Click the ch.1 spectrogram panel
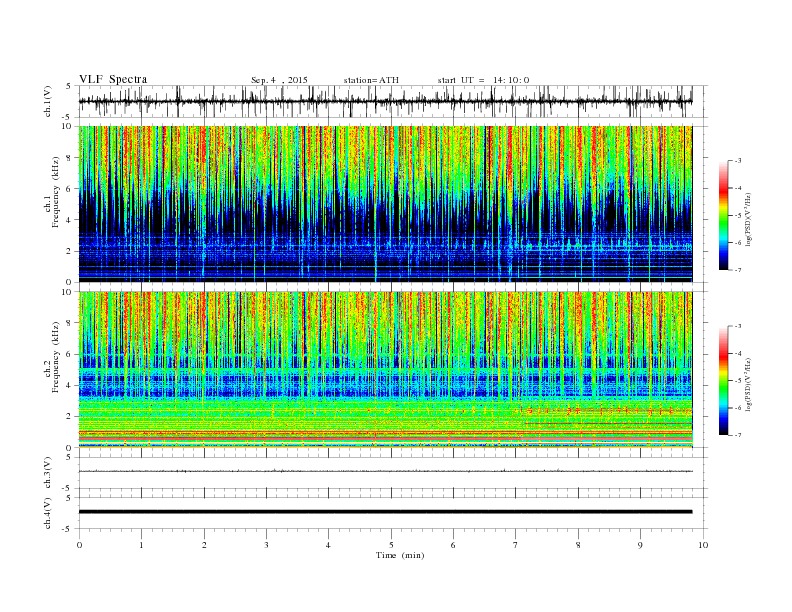 [x=385, y=204]
